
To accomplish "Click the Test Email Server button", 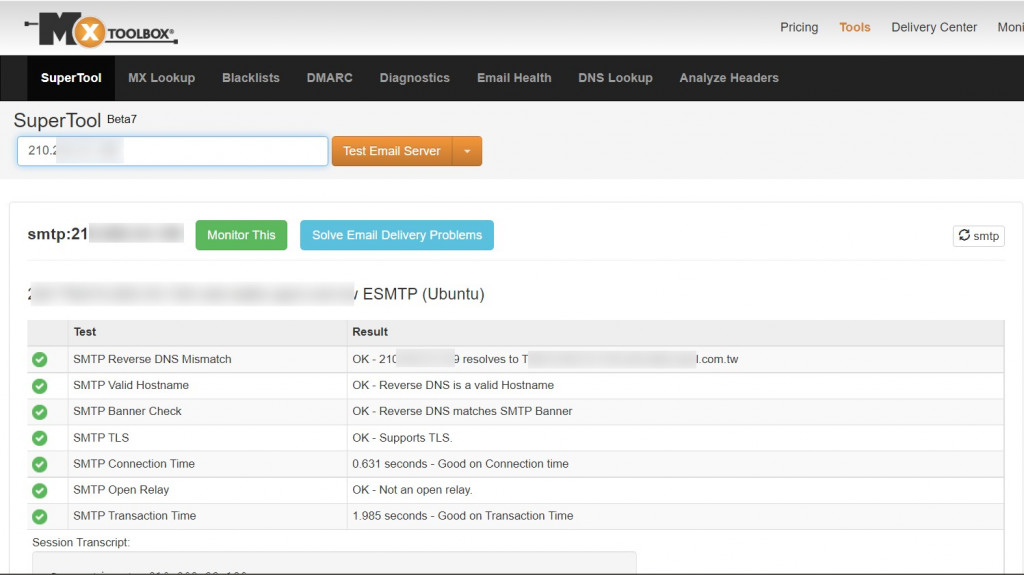I will (392, 151).
